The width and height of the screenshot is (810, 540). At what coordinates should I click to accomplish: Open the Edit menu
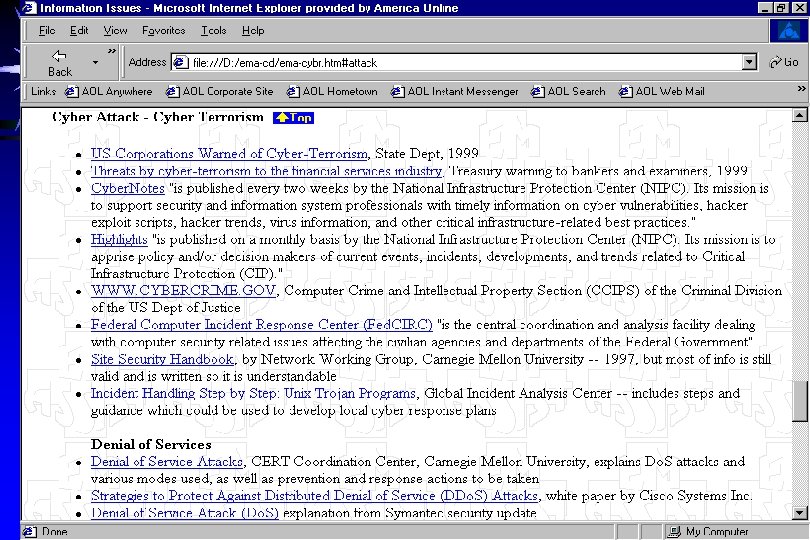pyautogui.click(x=79, y=30)
